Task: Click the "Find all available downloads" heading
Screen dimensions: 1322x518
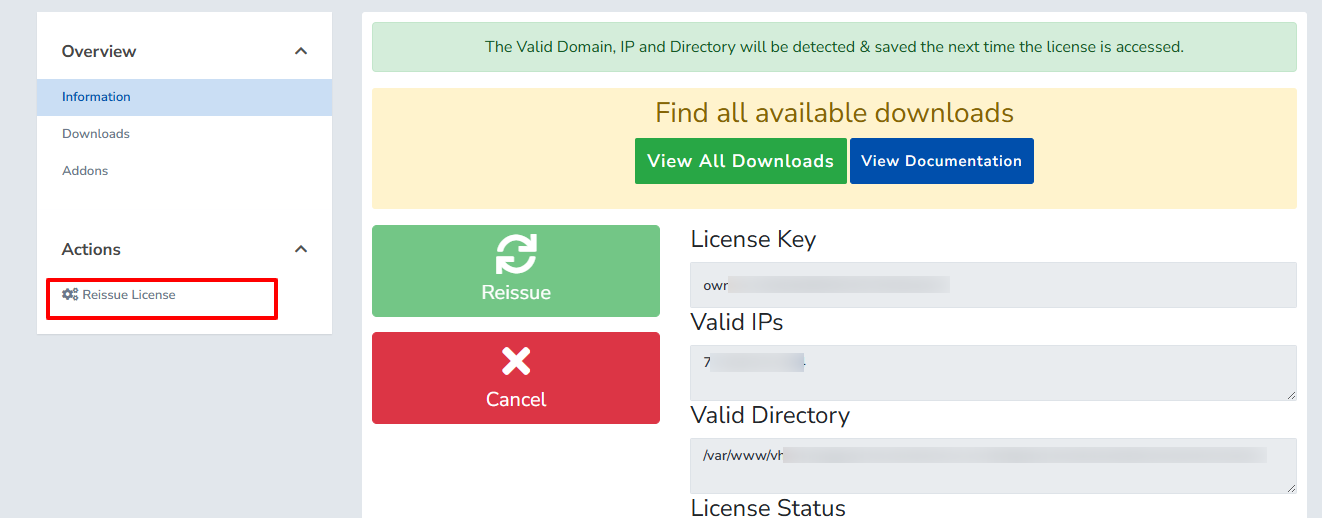Action: click(834, 113)
